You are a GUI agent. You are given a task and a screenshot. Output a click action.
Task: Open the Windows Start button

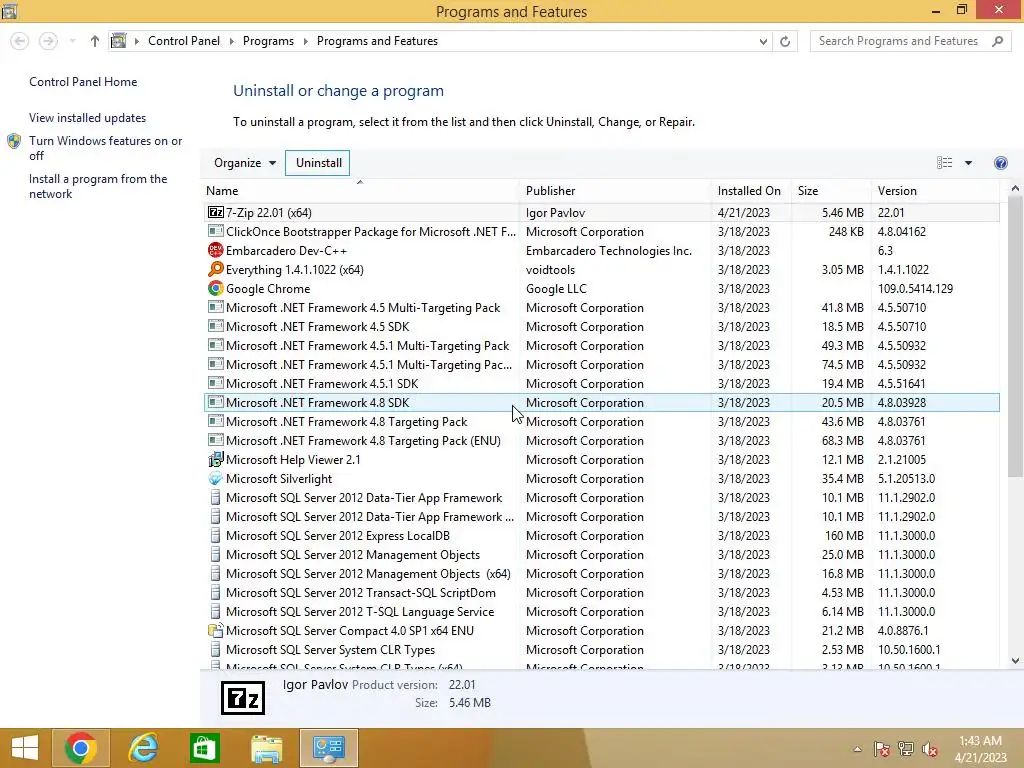25,748
